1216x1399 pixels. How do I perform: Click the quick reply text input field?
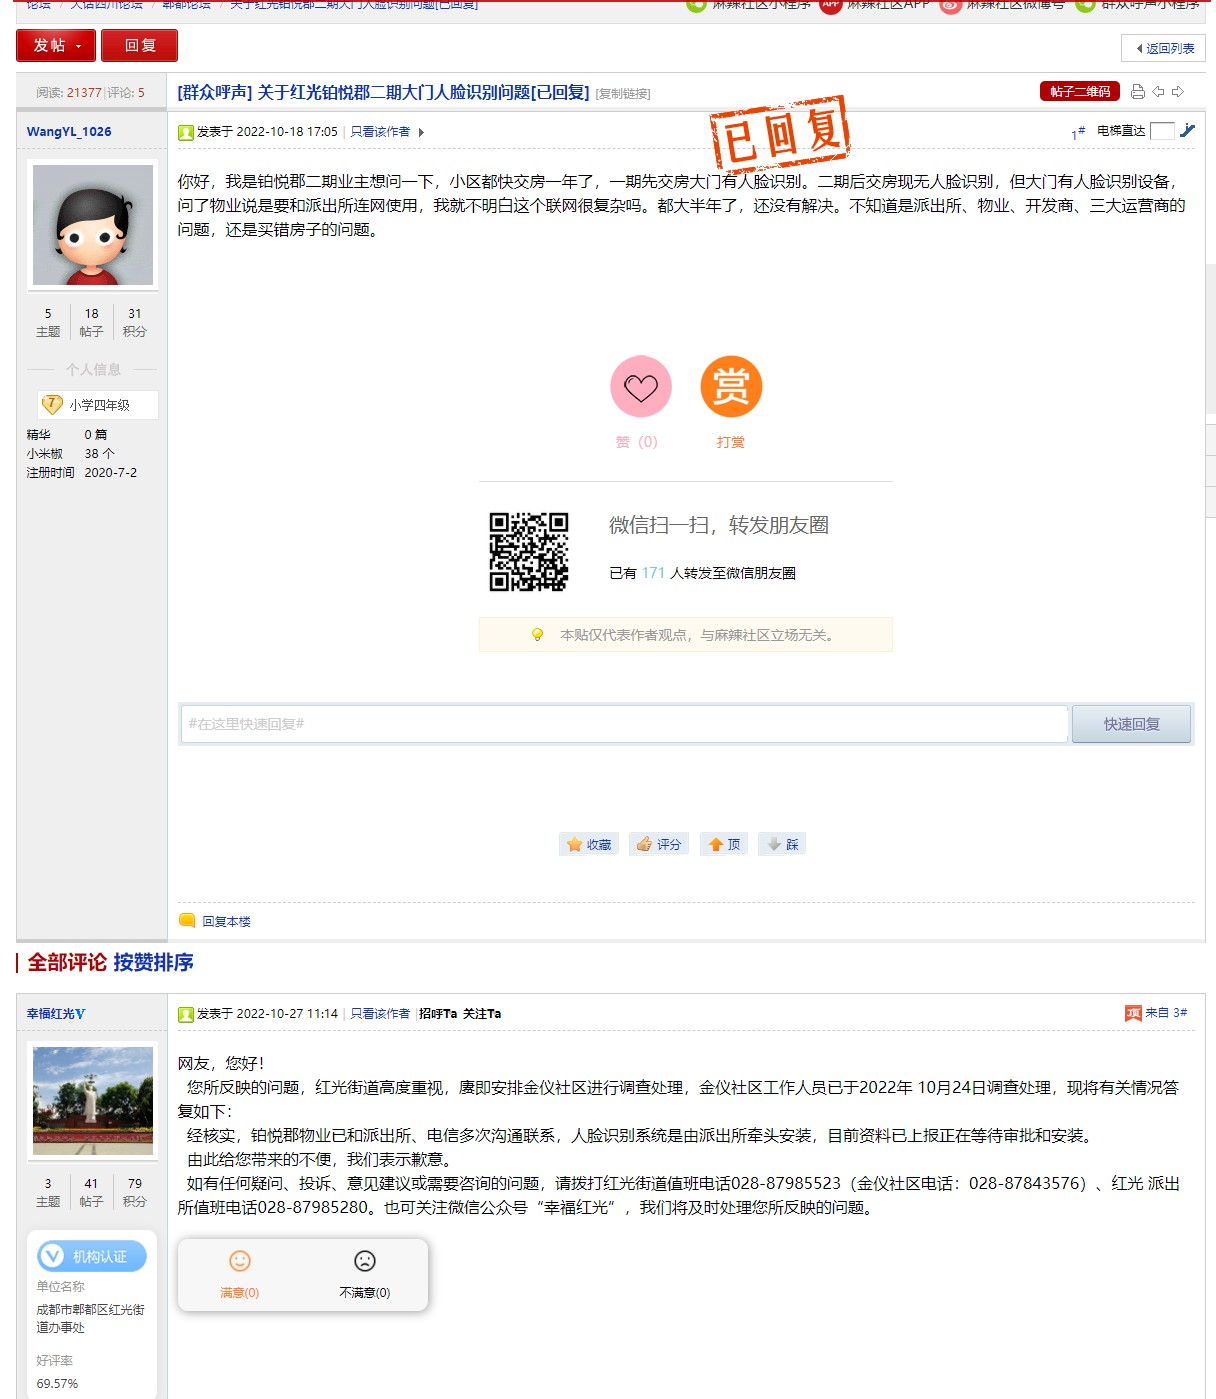(624, 724)
